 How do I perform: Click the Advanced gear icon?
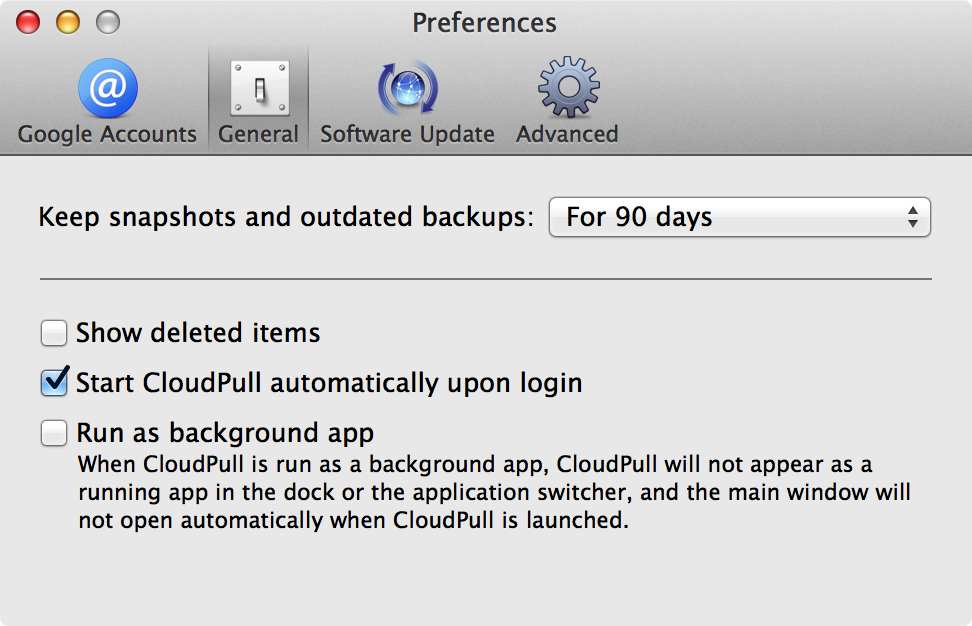pos(568,87)
